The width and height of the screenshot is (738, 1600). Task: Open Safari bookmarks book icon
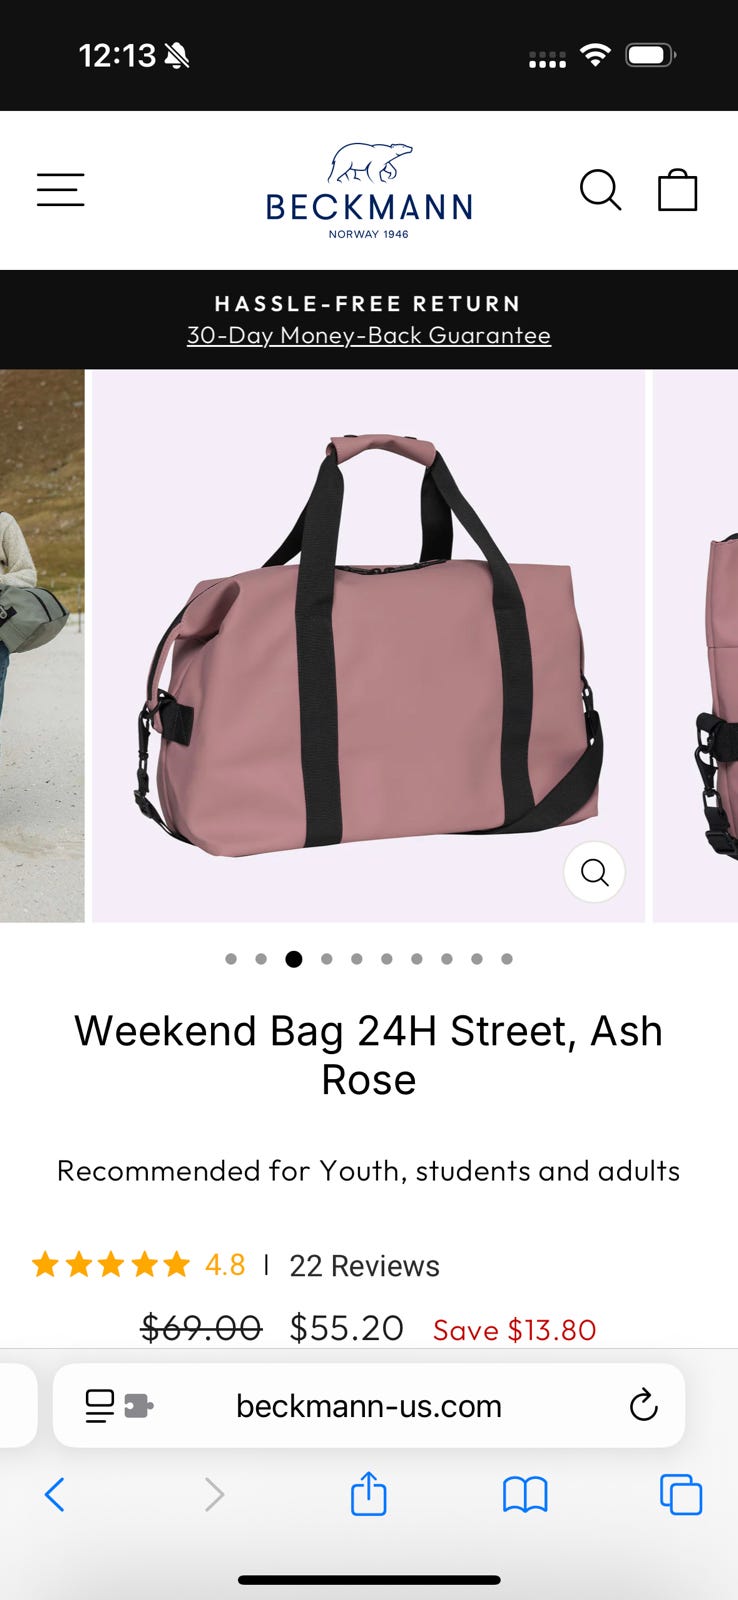[x=525, y=1495]
